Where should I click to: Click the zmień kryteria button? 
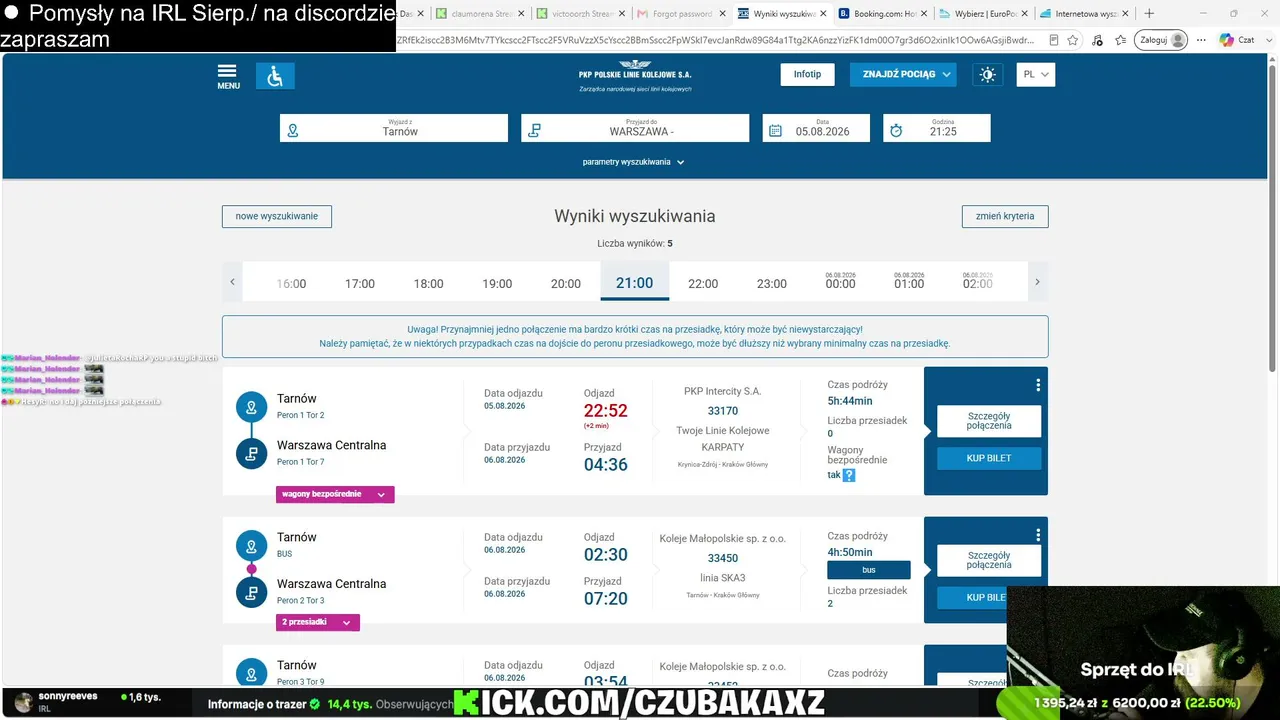point(1005,216)
